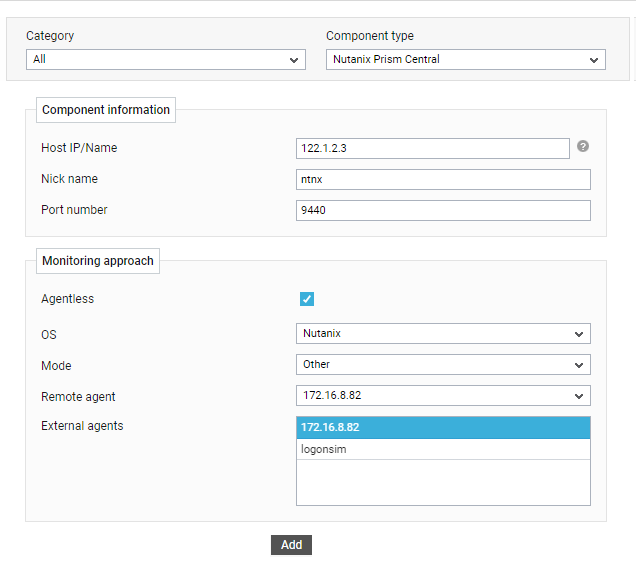Click the Add button

pyautogui.click(x=291, y=545)
